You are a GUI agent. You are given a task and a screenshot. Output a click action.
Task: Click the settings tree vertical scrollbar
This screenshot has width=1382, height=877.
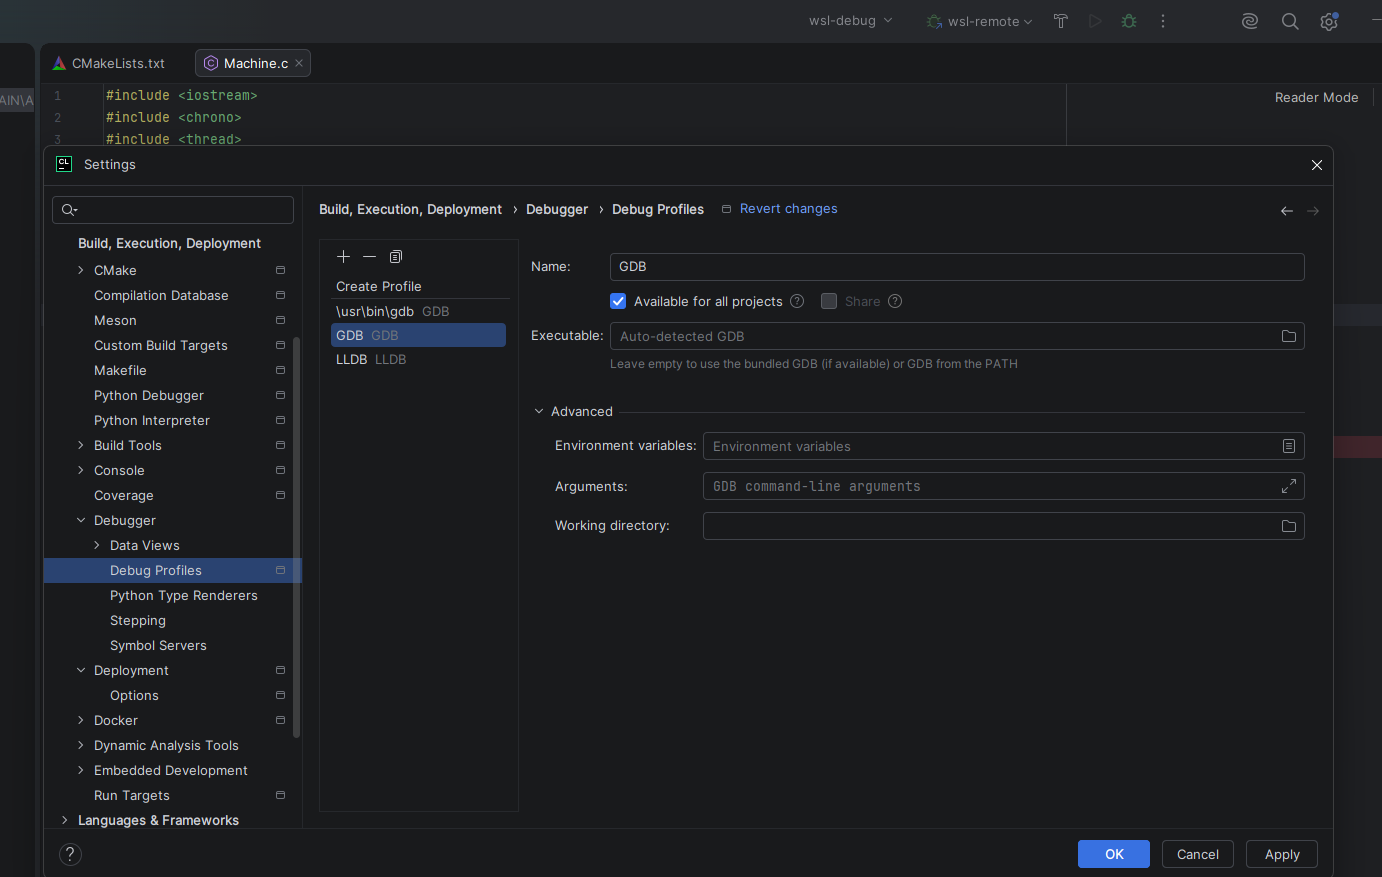pyautogui.click(x=296, y=538)
